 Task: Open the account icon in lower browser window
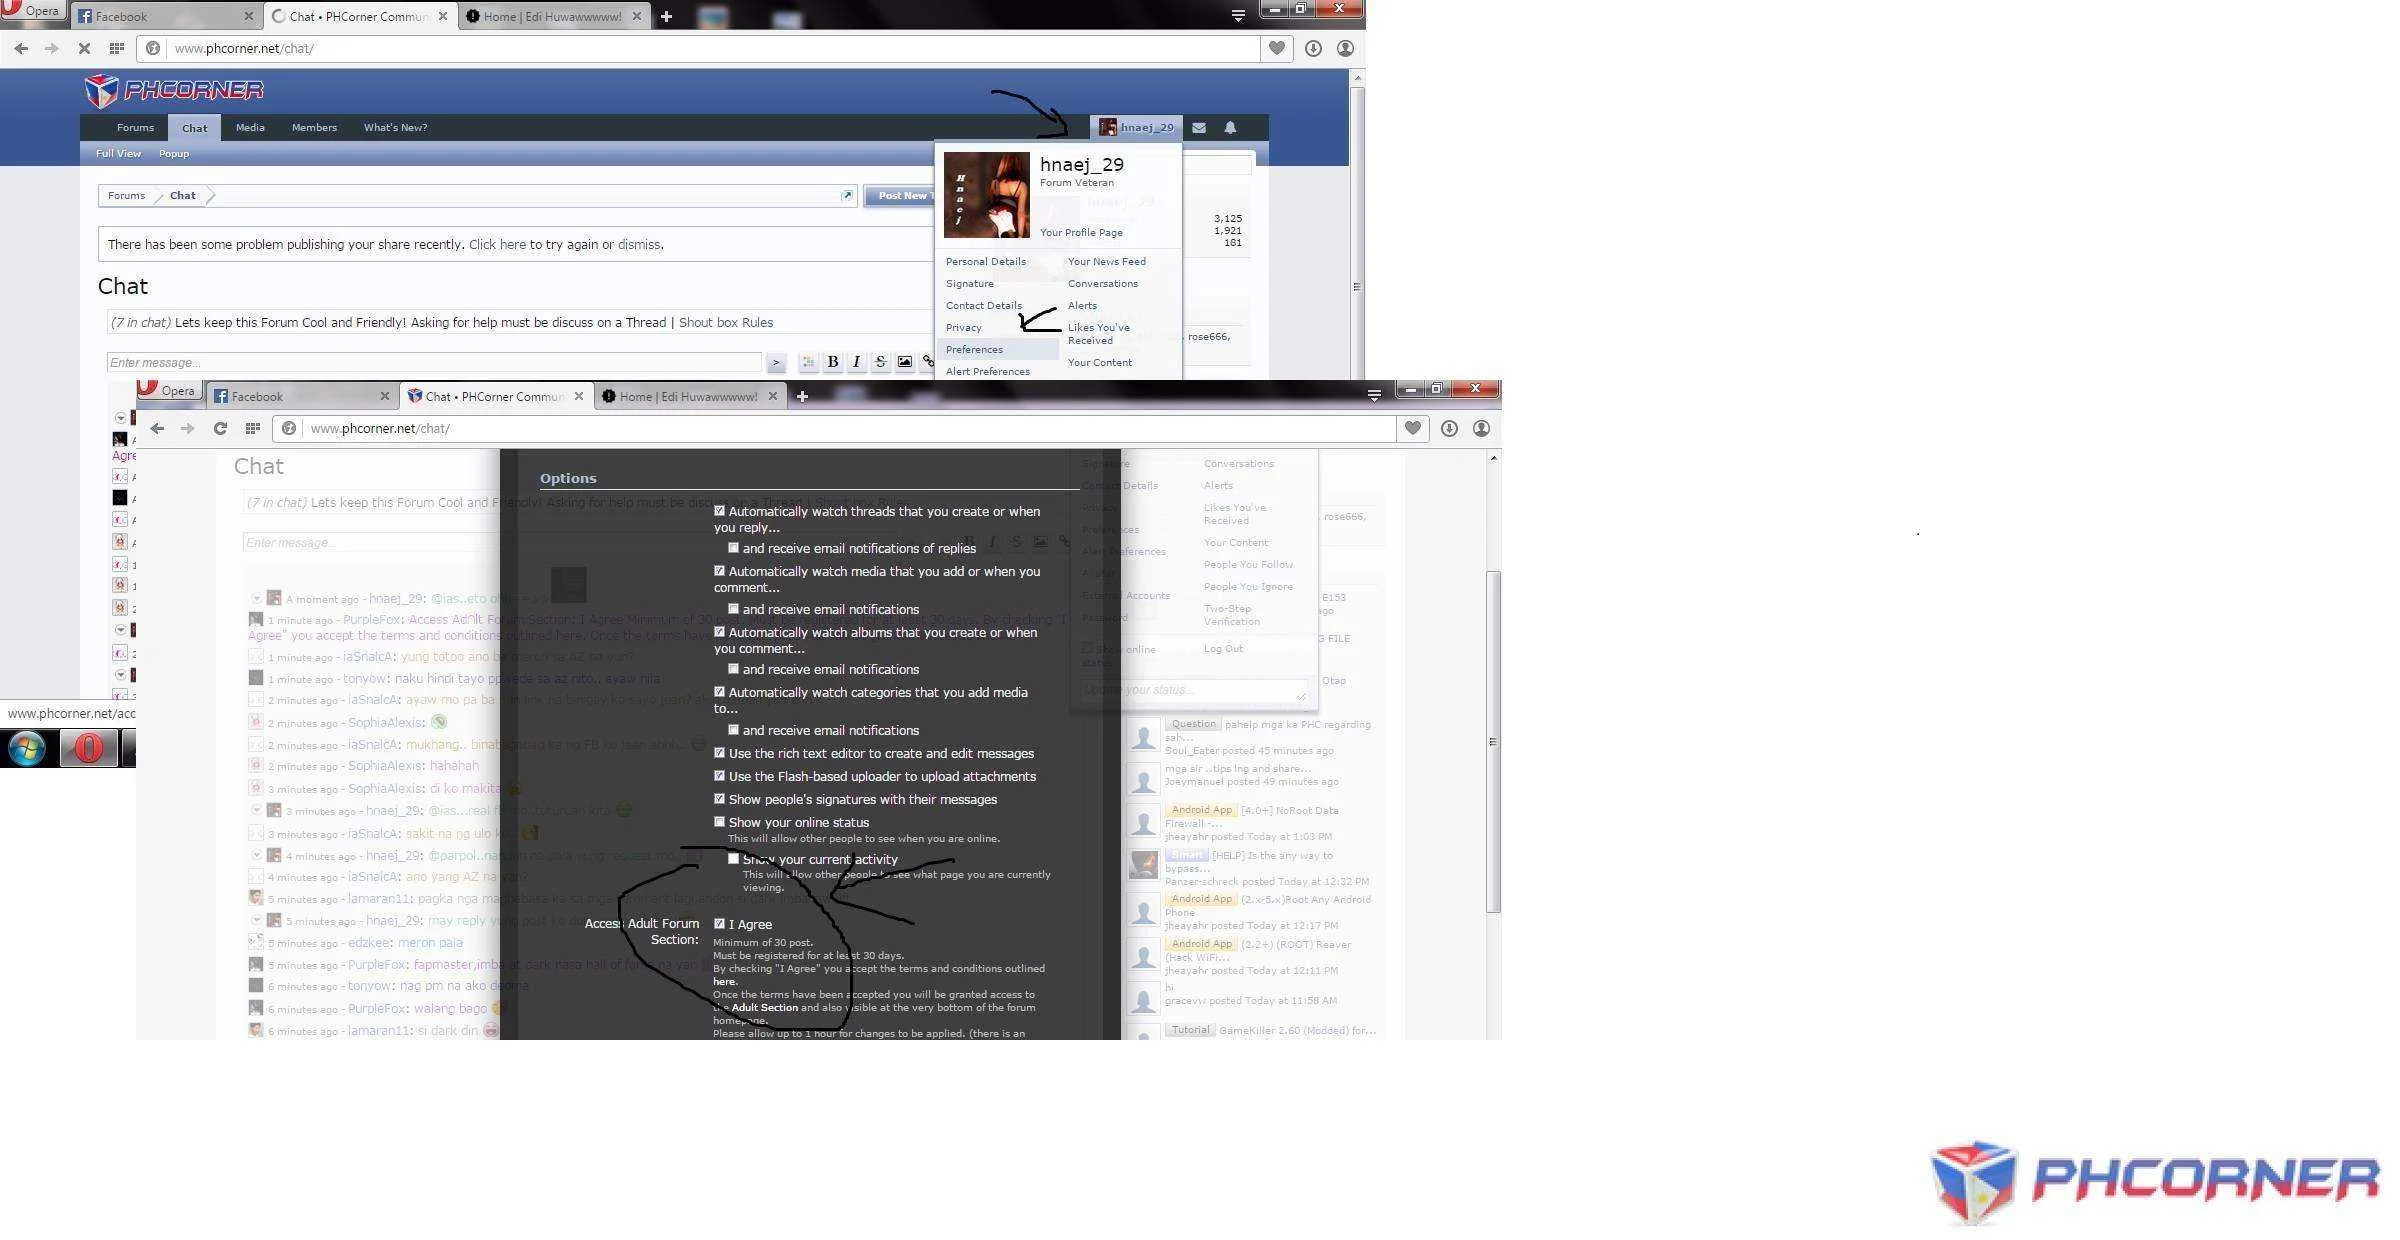pos(1481,428)
